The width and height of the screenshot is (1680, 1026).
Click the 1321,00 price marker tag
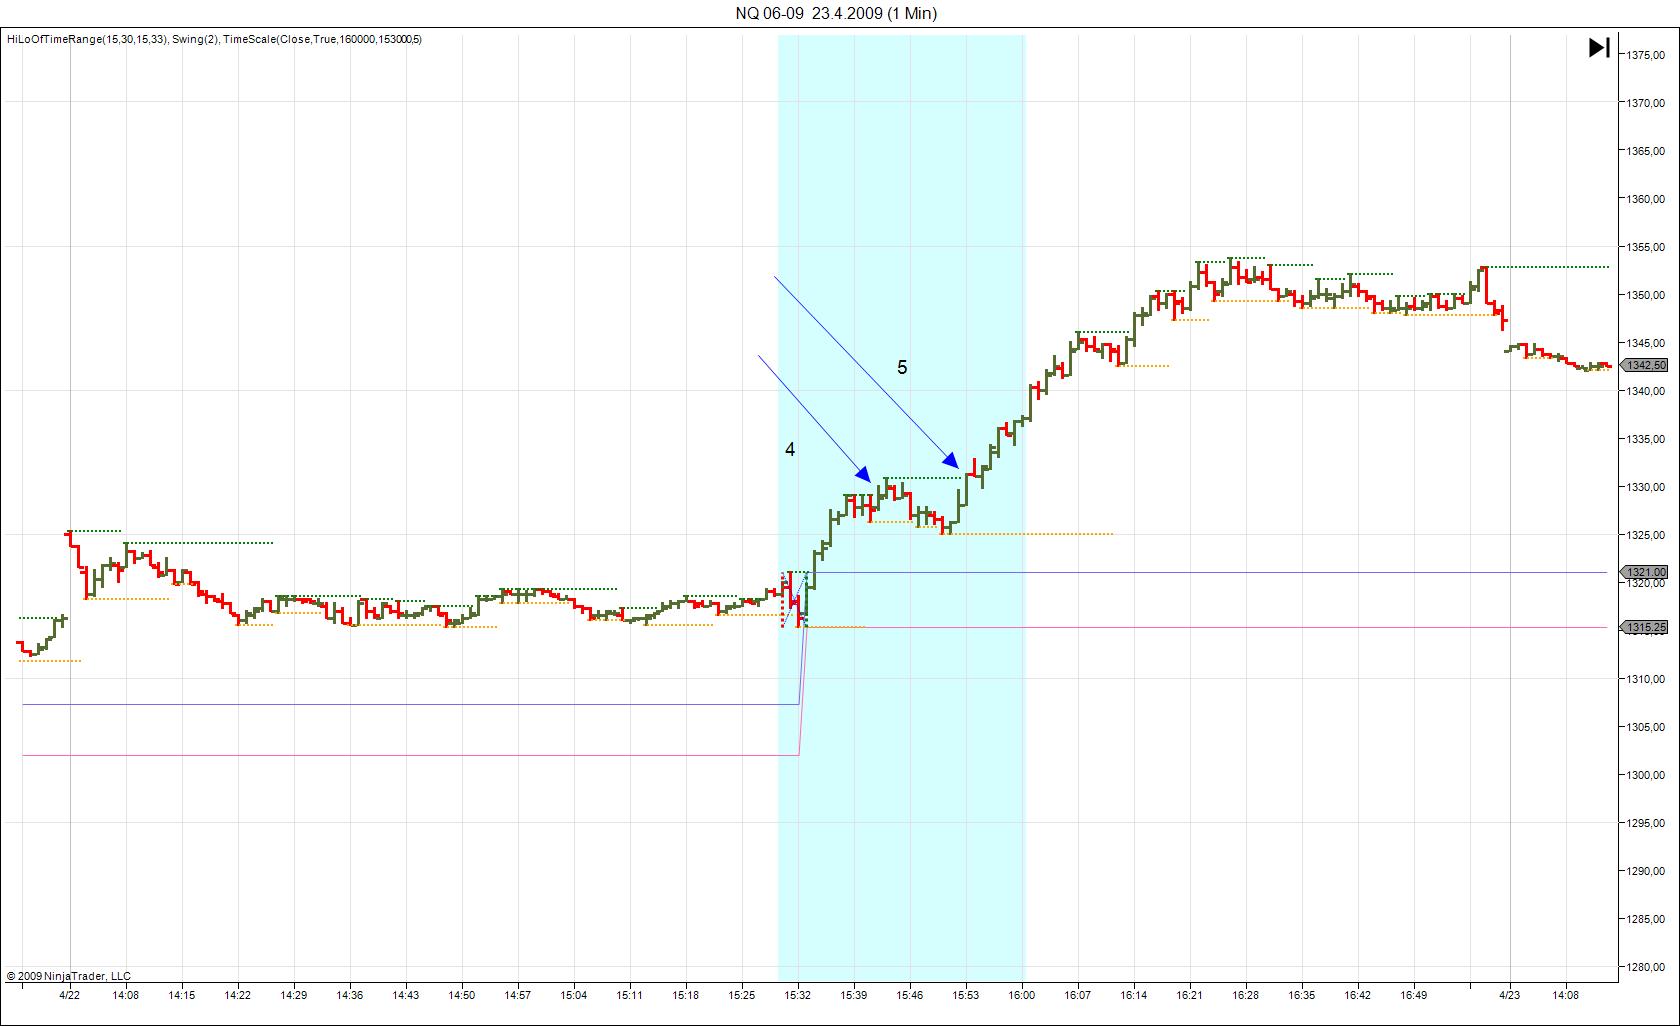point(1645,573)
